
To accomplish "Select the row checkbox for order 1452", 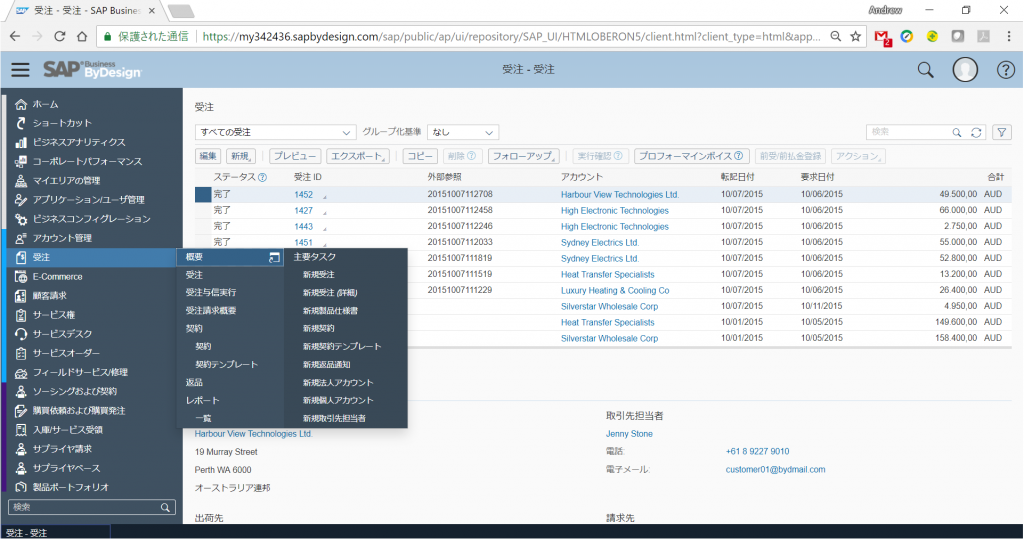I will coord(203,194).
